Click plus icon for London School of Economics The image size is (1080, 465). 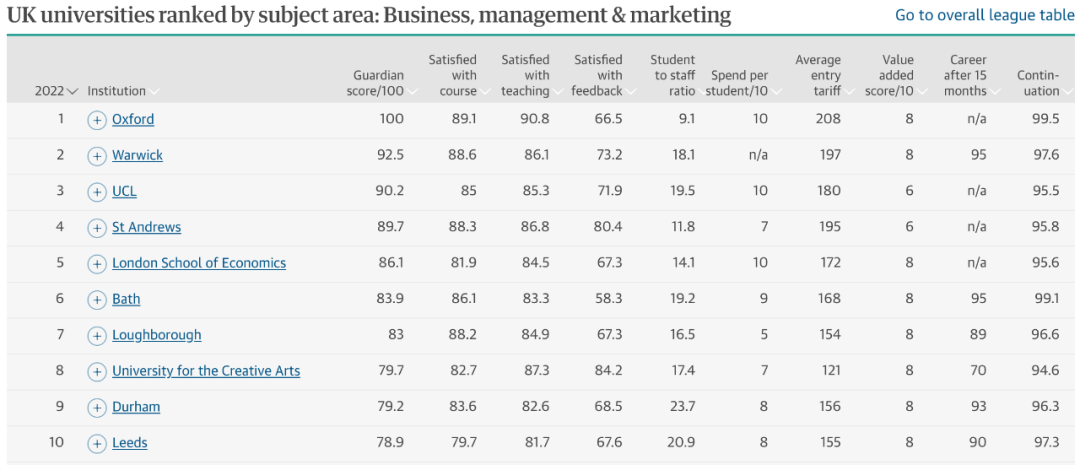pos(97,264)
